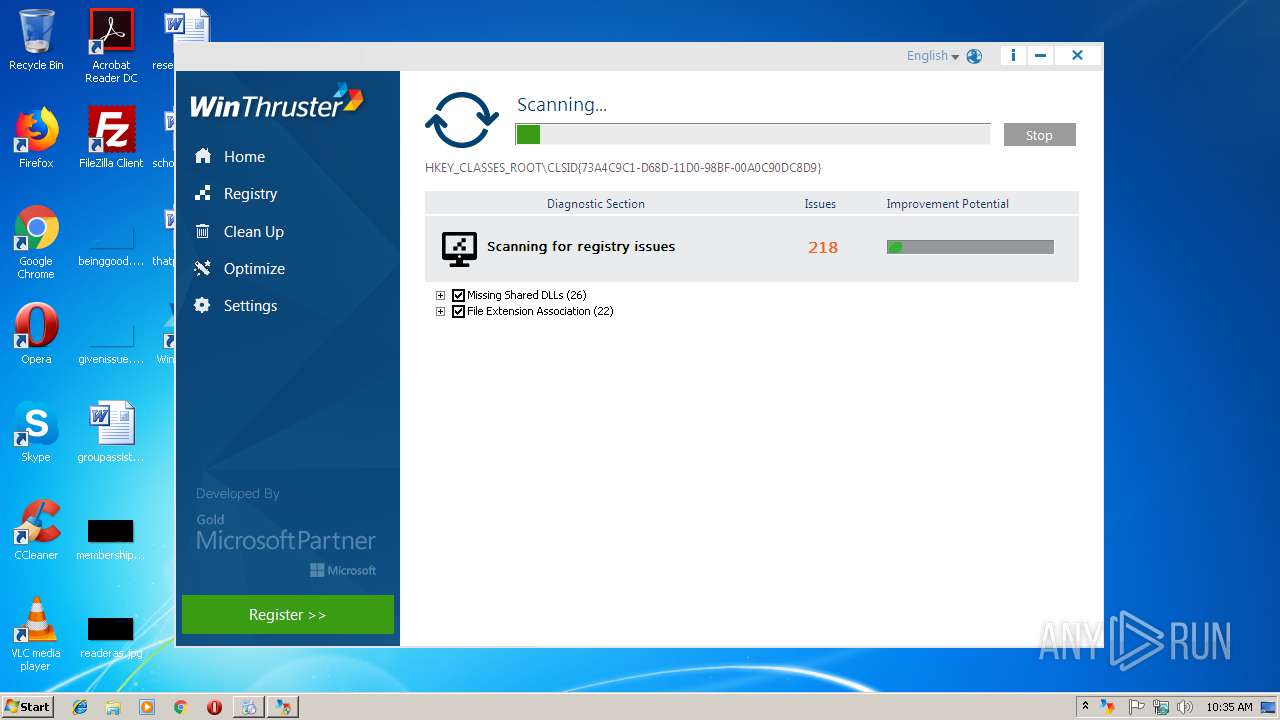Open CCleaner desktop shortcut
1280x720 pixels.
[36, 530]
